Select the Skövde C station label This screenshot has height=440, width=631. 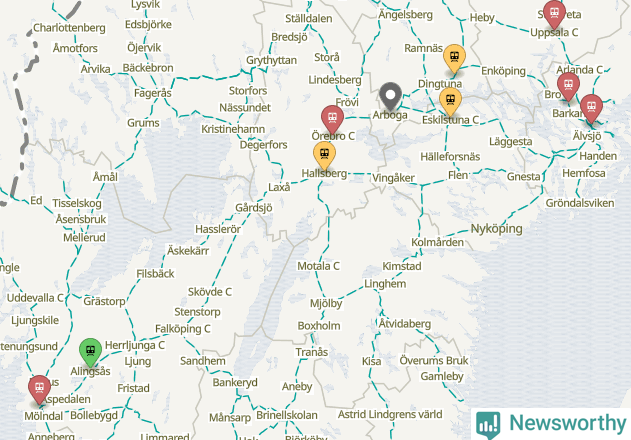click(210, 292)
